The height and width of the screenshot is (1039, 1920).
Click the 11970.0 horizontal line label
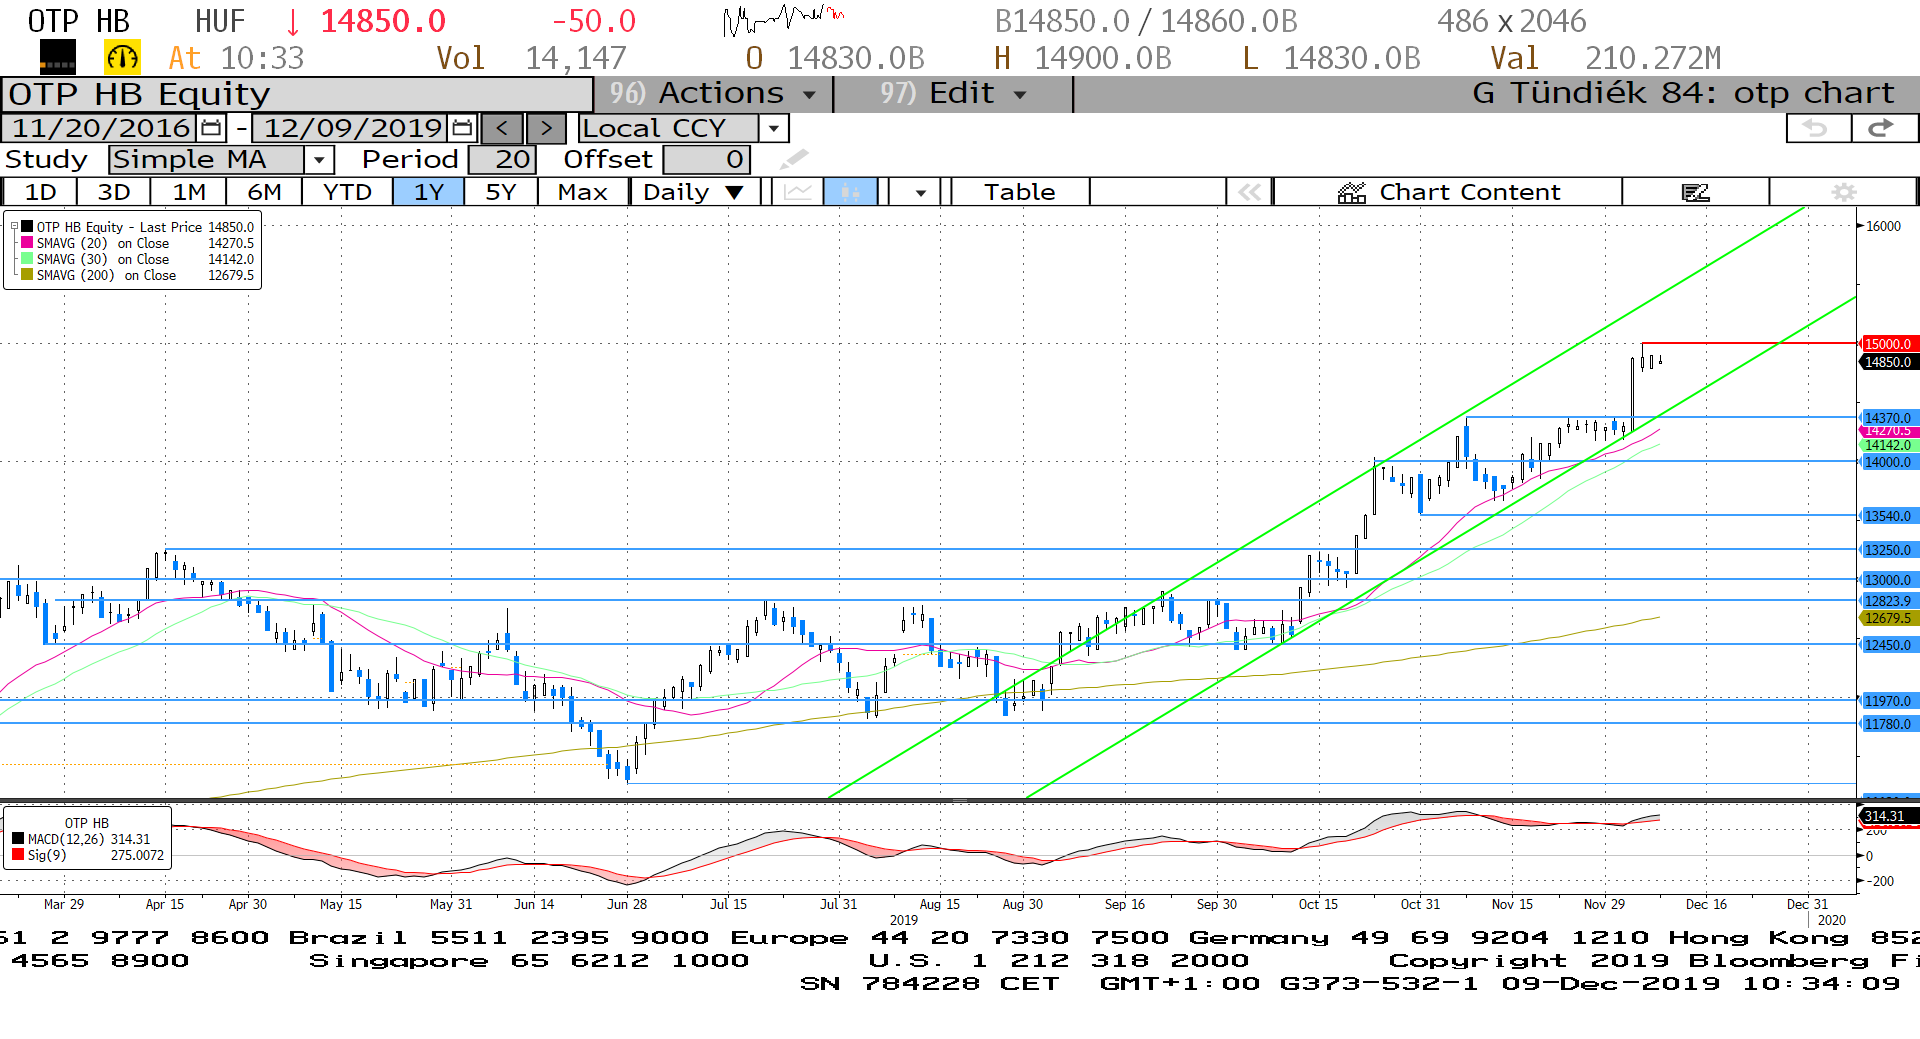pyautogui.click(x=1888, y=701)
